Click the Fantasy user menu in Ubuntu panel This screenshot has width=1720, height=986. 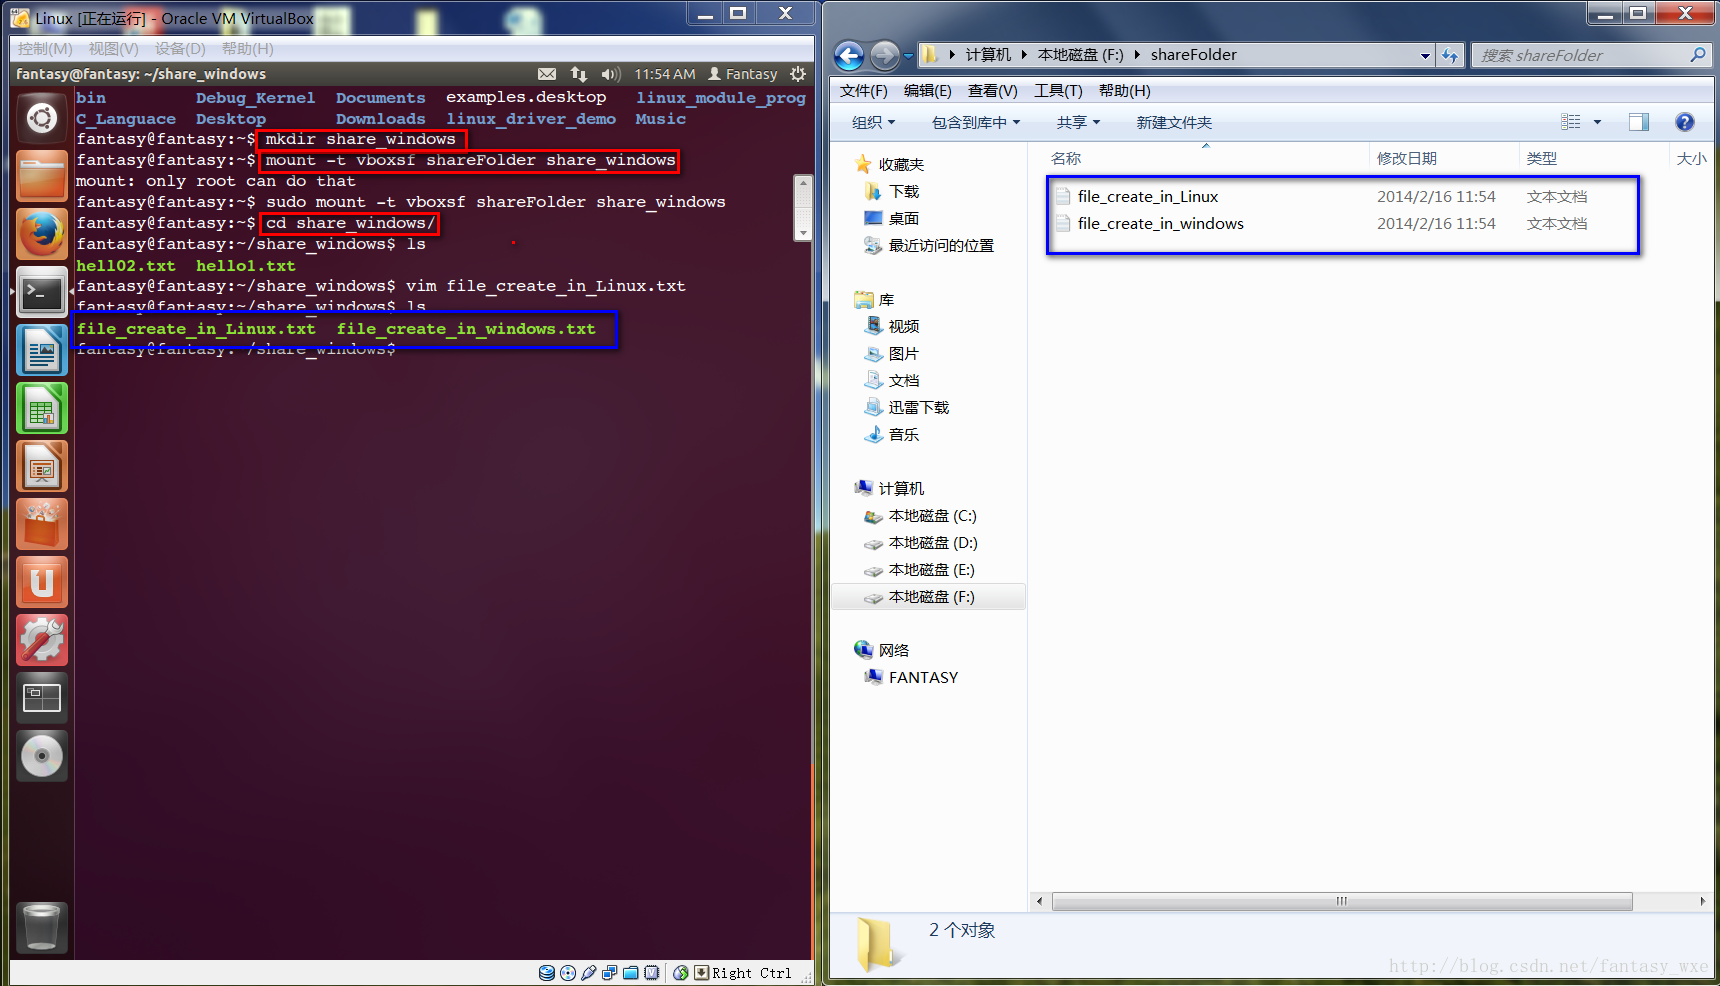point(743,74)
